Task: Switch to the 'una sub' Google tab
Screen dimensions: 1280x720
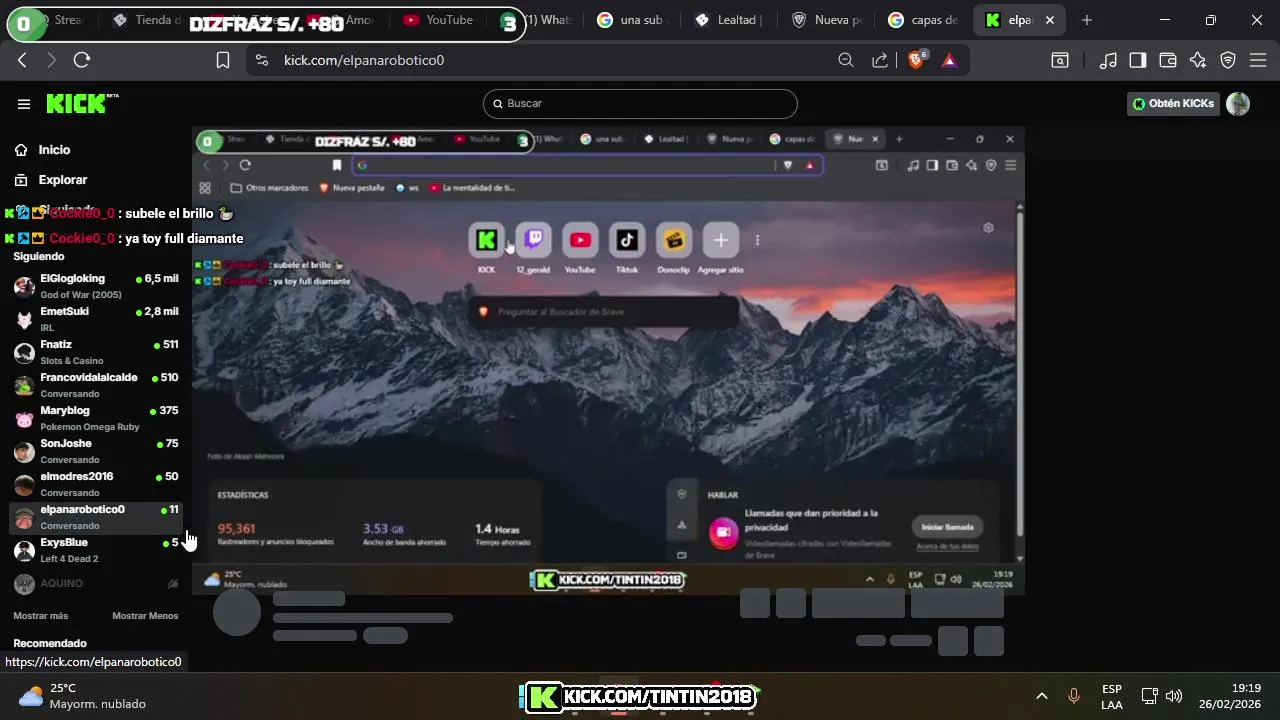Action: (633, 20)
